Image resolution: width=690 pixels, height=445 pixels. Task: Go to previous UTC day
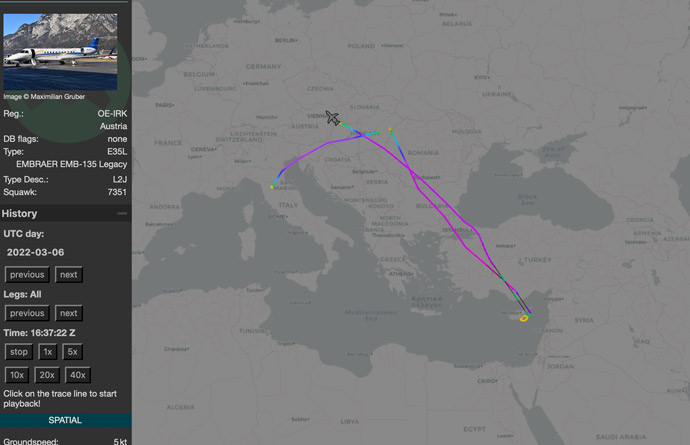27,275
